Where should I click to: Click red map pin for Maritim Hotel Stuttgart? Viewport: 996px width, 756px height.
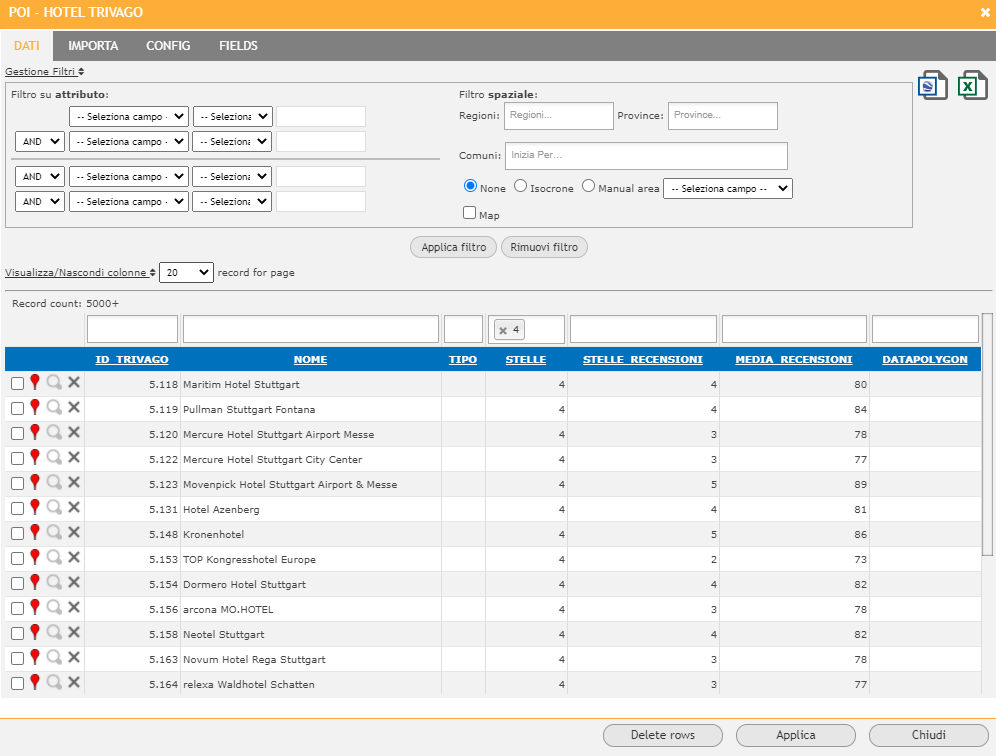[x=35, y=382]
